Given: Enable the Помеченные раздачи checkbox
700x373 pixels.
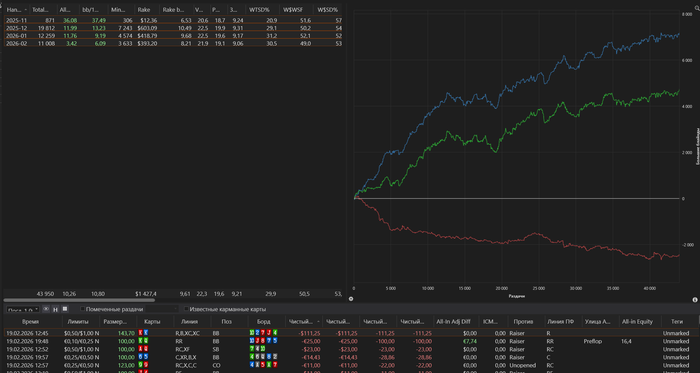Looking at the screenshot, I should point(83,309).
